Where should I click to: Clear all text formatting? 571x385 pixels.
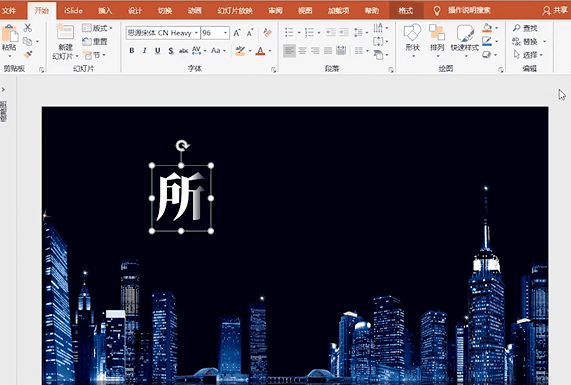coord(267,33)
